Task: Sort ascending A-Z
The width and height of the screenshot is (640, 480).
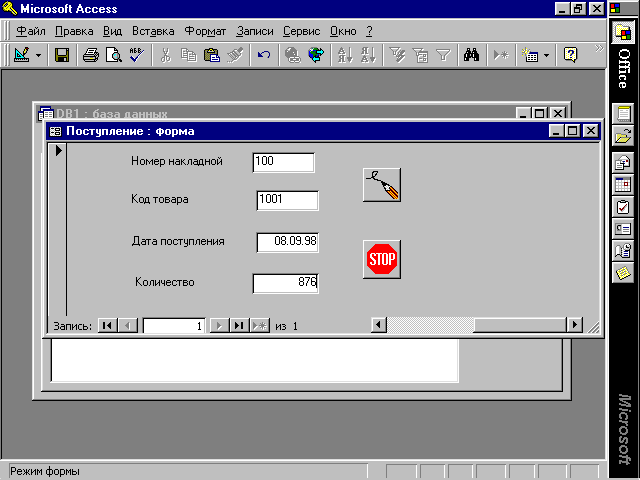Action: 345,55
